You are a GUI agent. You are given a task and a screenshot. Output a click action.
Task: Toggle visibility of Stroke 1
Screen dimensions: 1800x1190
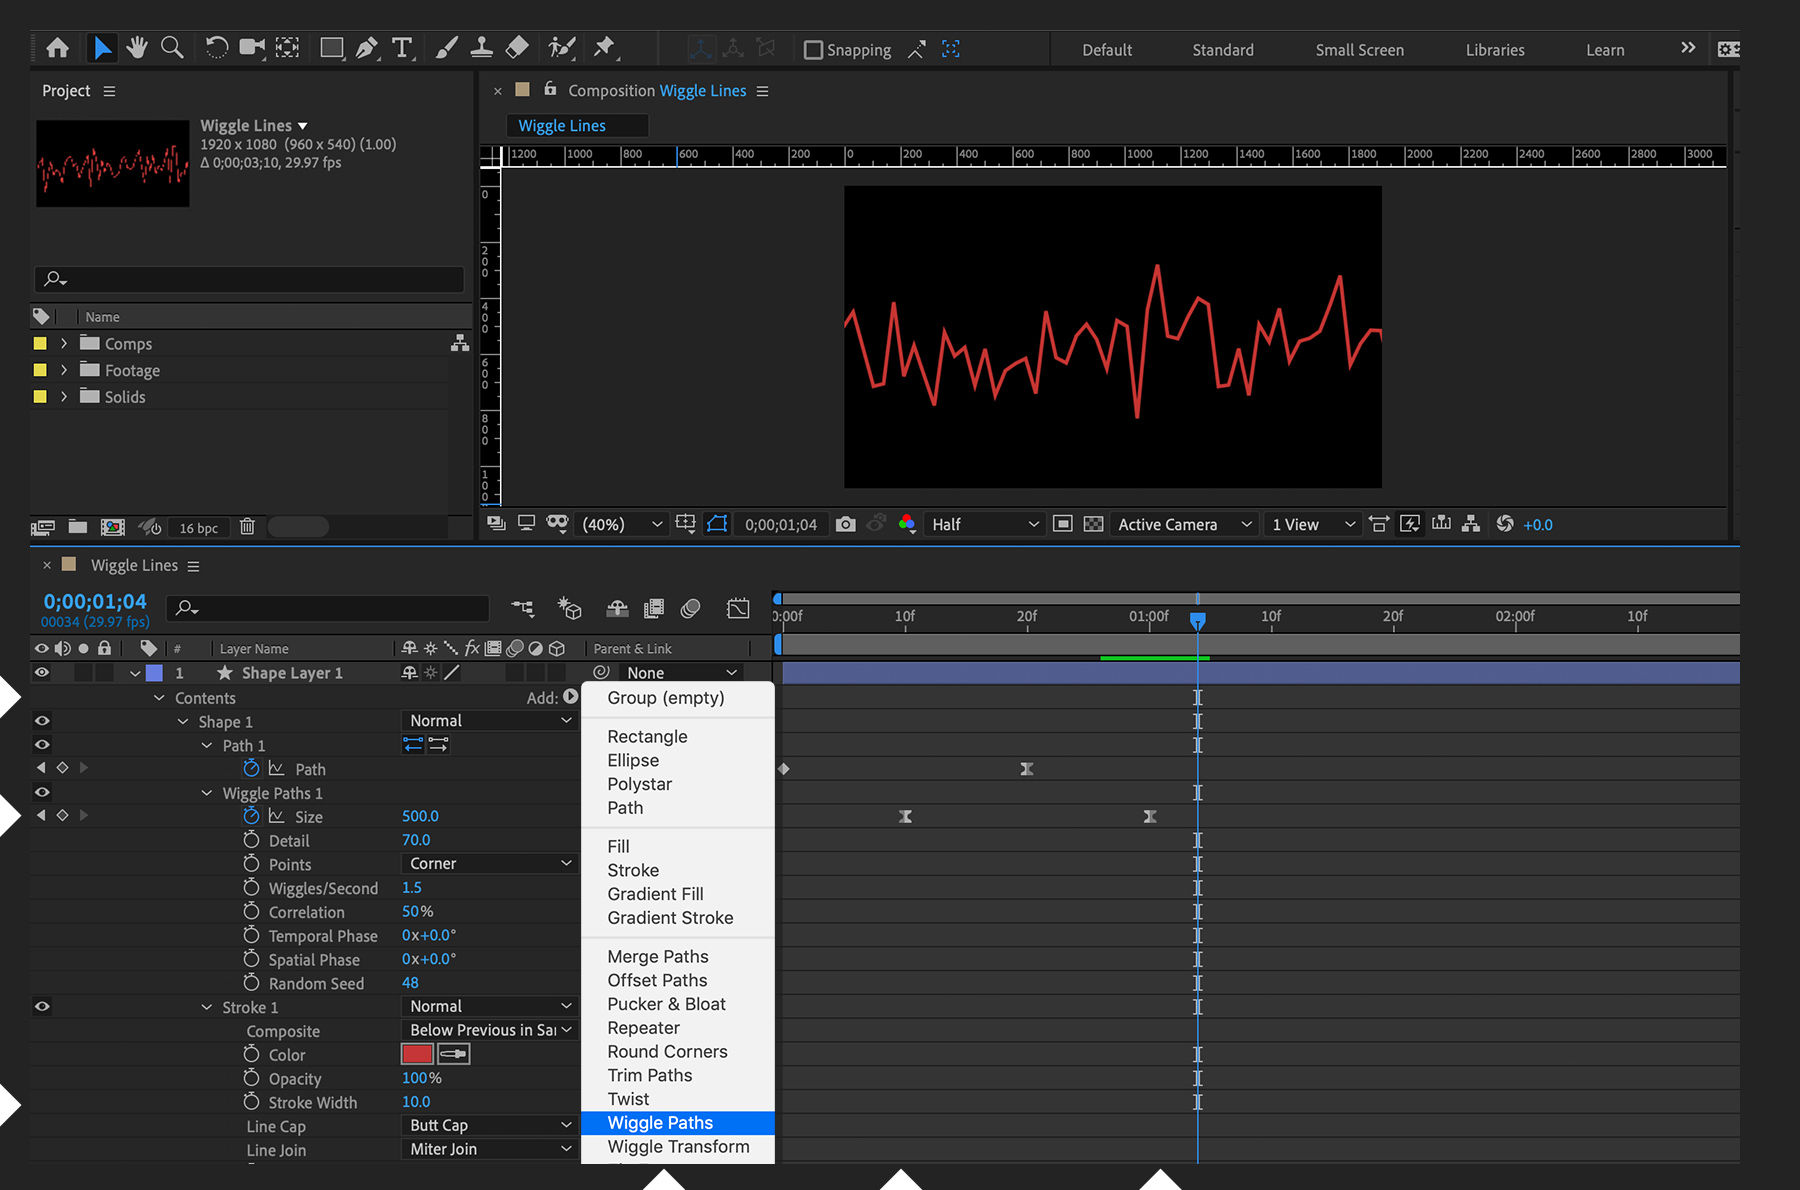[x=41, y=1006]
